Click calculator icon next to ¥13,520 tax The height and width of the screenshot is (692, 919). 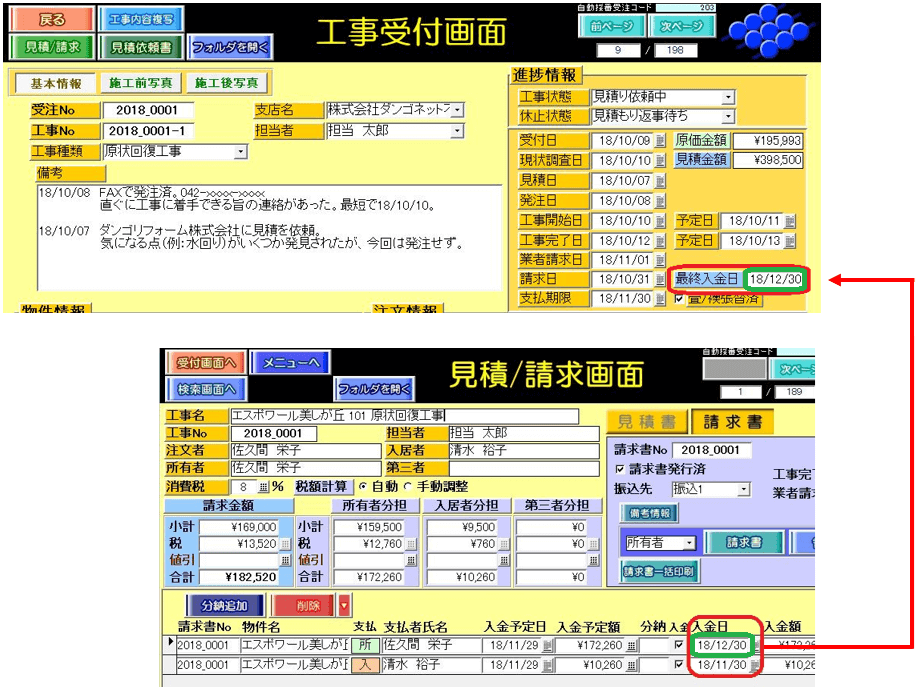pyautogui.click(x=285, y=543)
